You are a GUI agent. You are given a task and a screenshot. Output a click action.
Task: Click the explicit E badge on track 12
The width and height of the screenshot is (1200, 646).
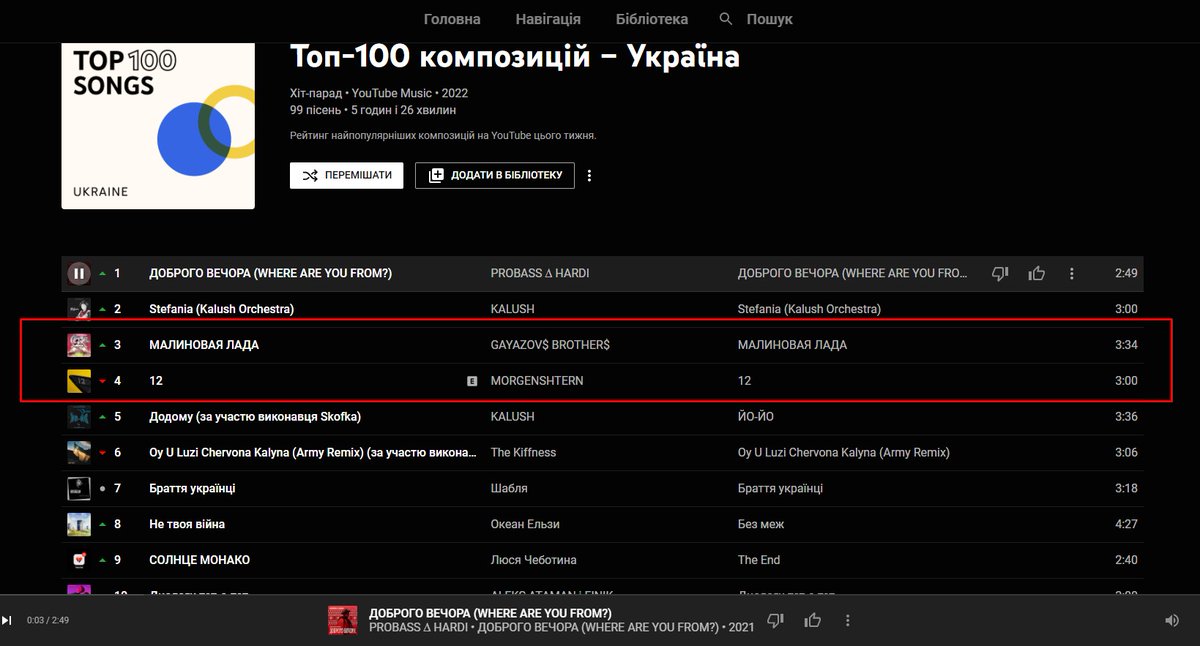[x=472, y=381]
